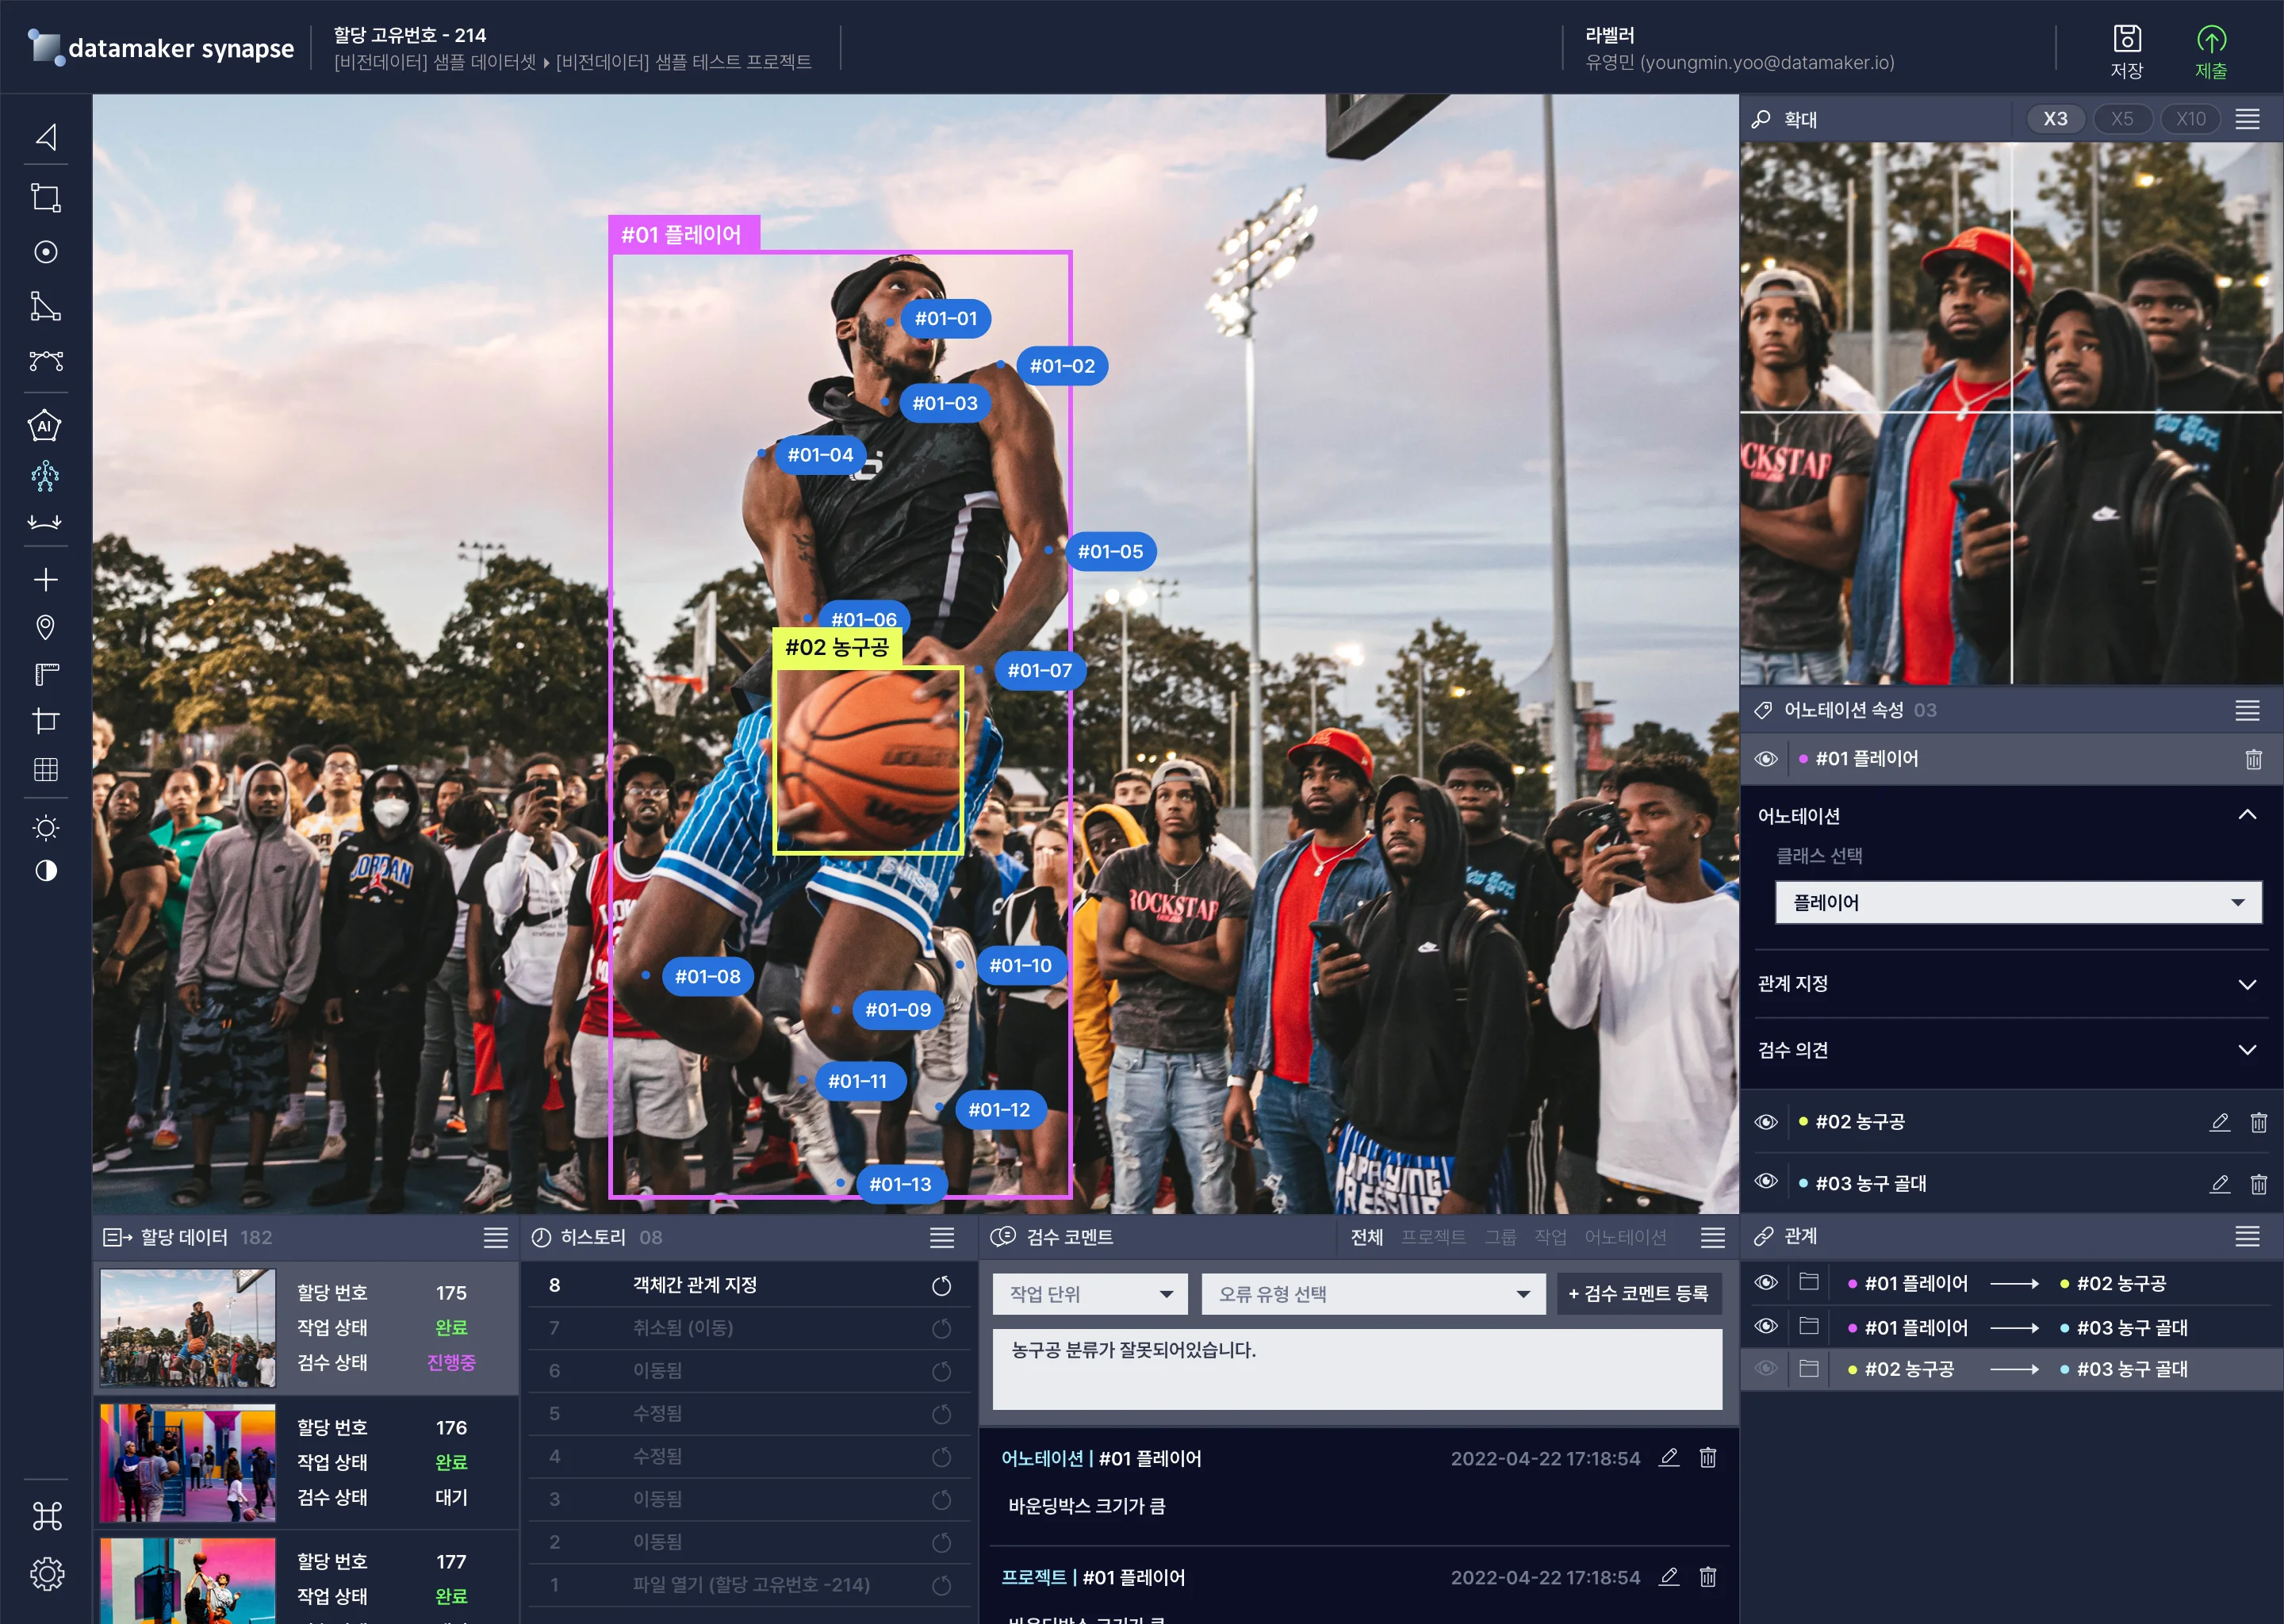Select the bounding box tool
Image resolution: width=2284 pixels, height=1624 pixels.
46,197
